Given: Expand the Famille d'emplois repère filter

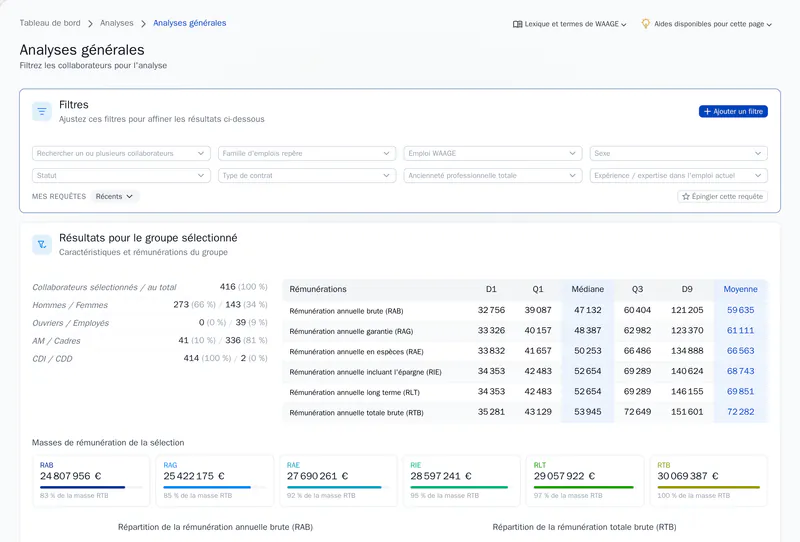Looking at the screenshot, I should (307, 153).
